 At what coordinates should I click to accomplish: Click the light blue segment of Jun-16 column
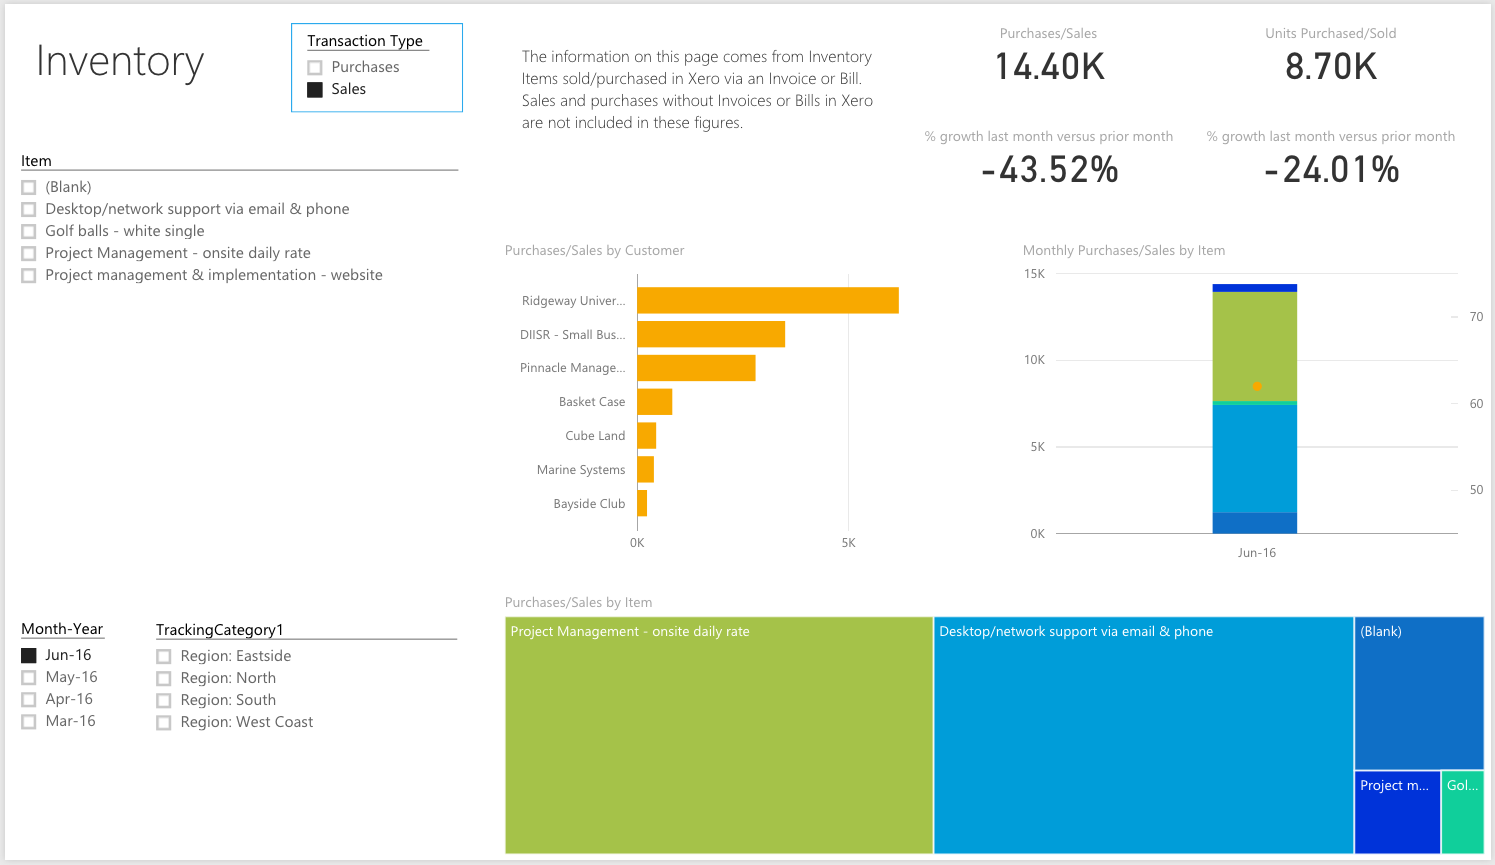(1255, 459)
